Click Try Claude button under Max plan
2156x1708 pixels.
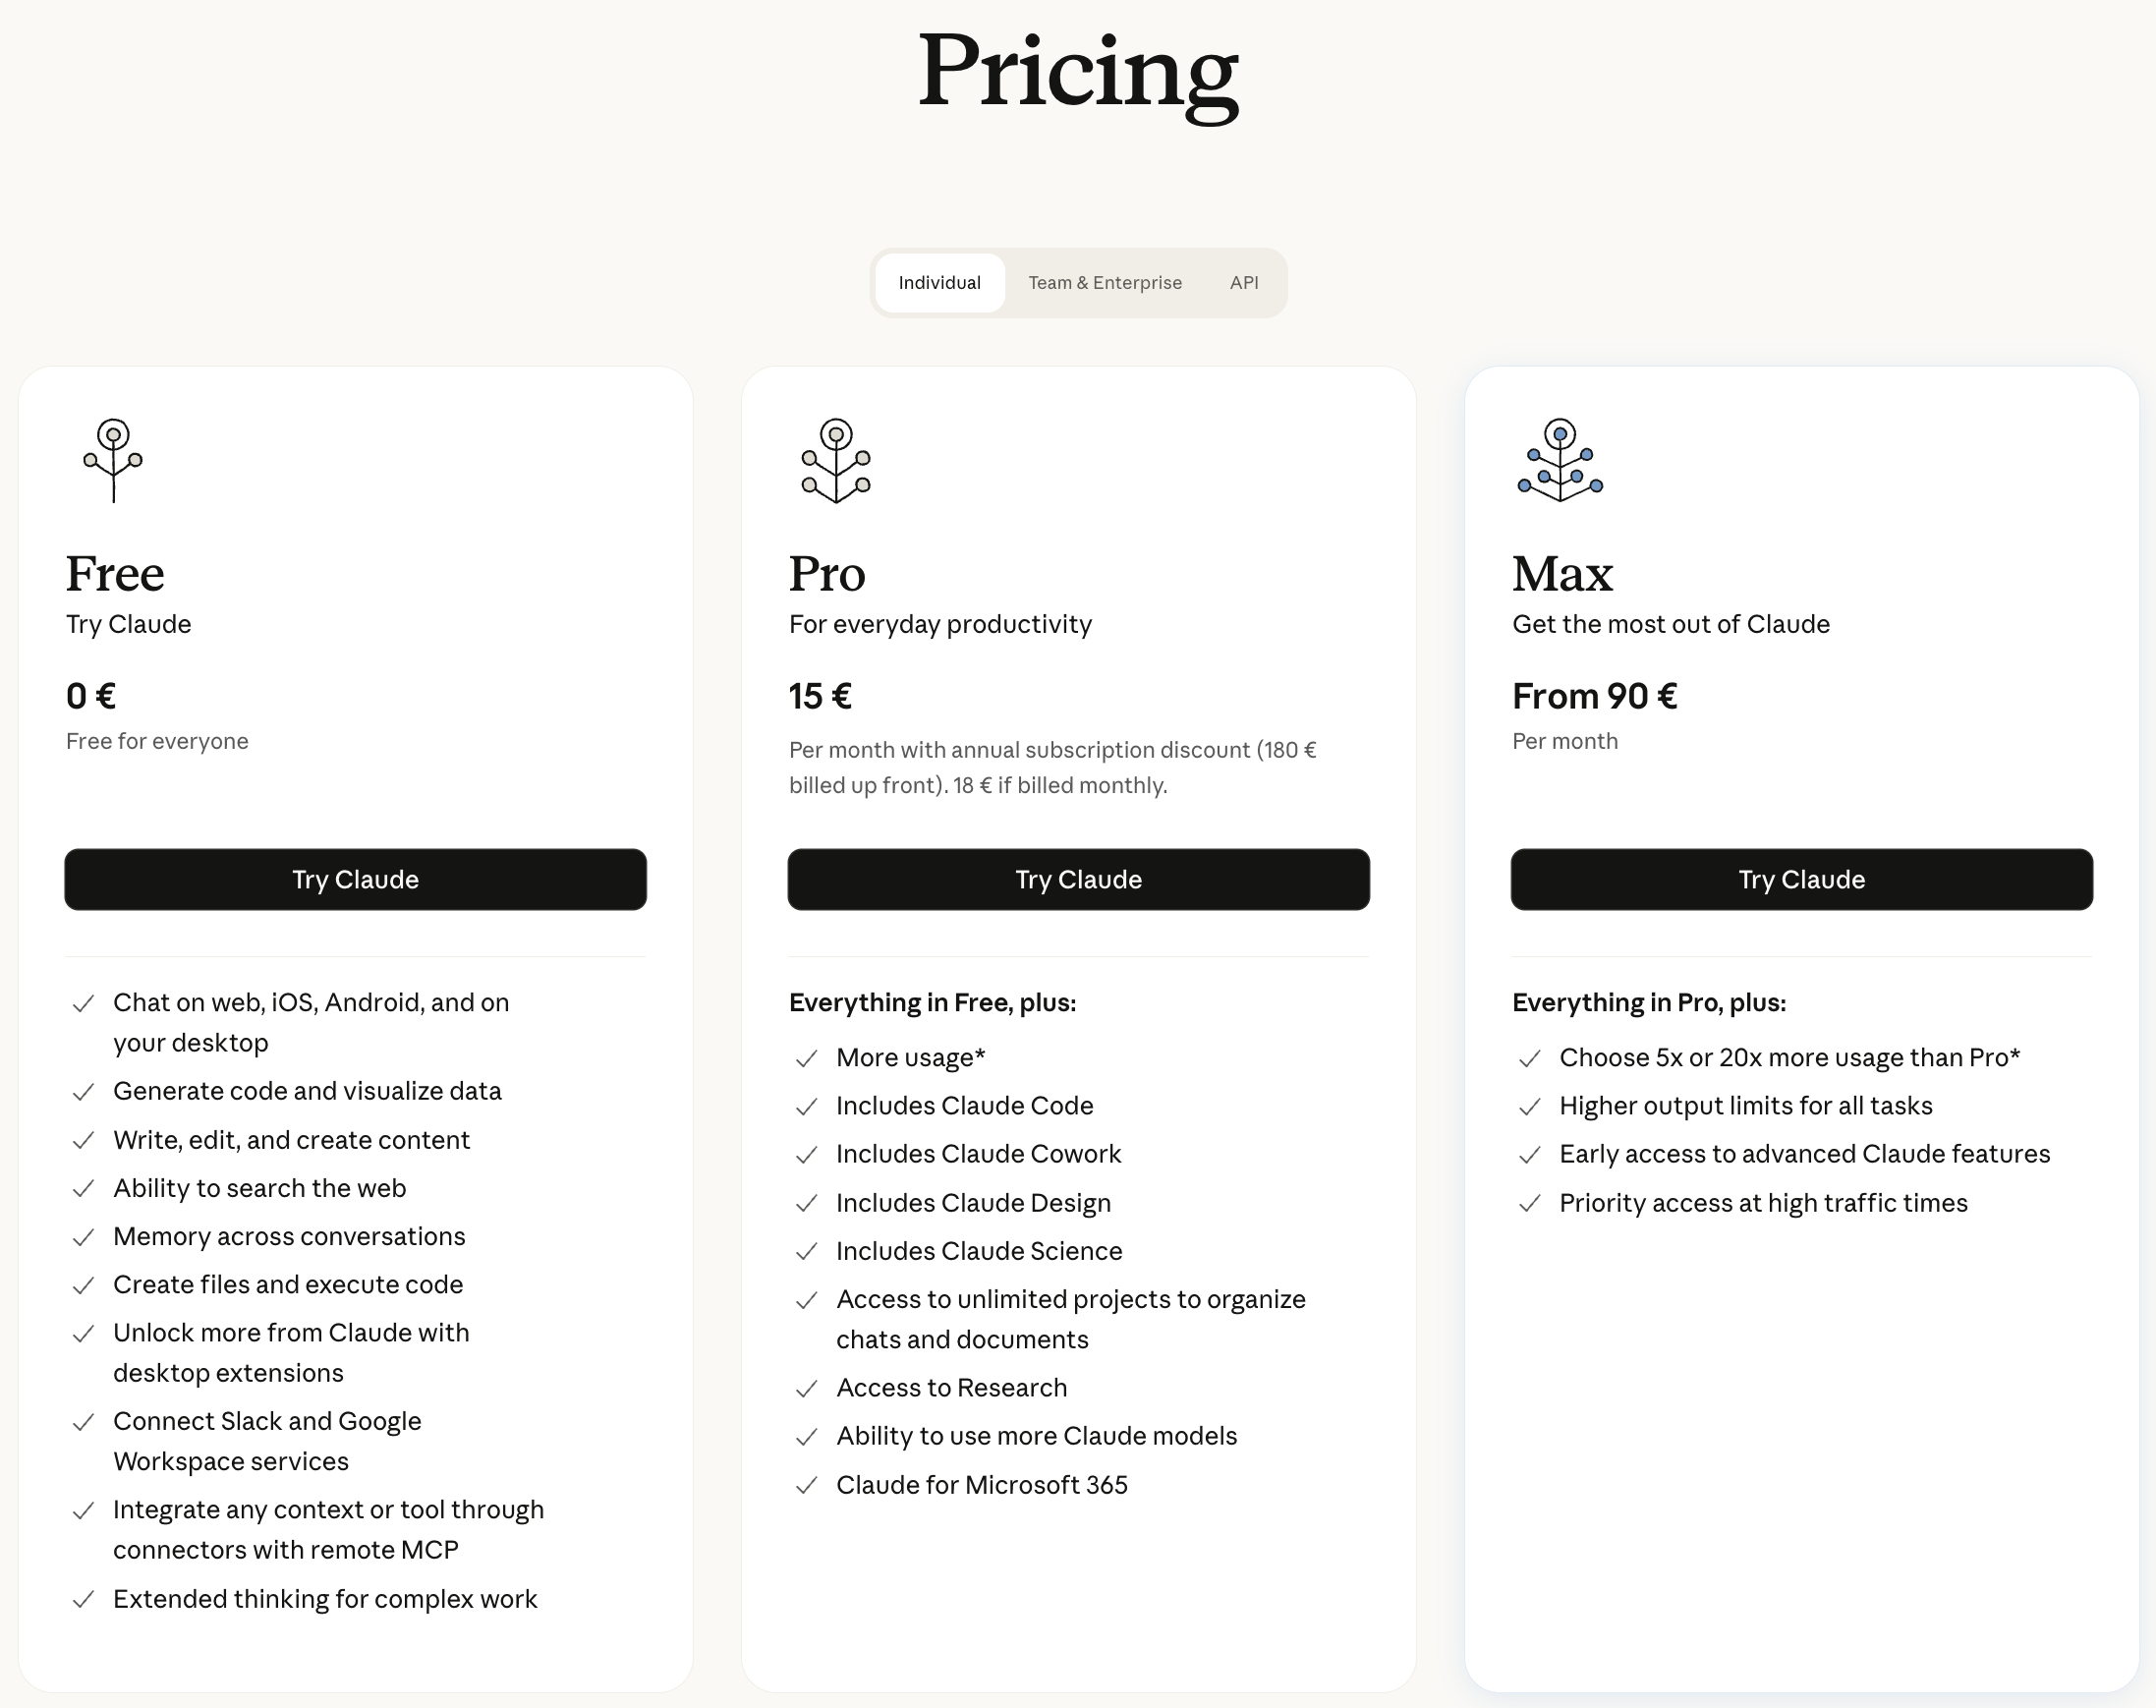(1801, 879)
